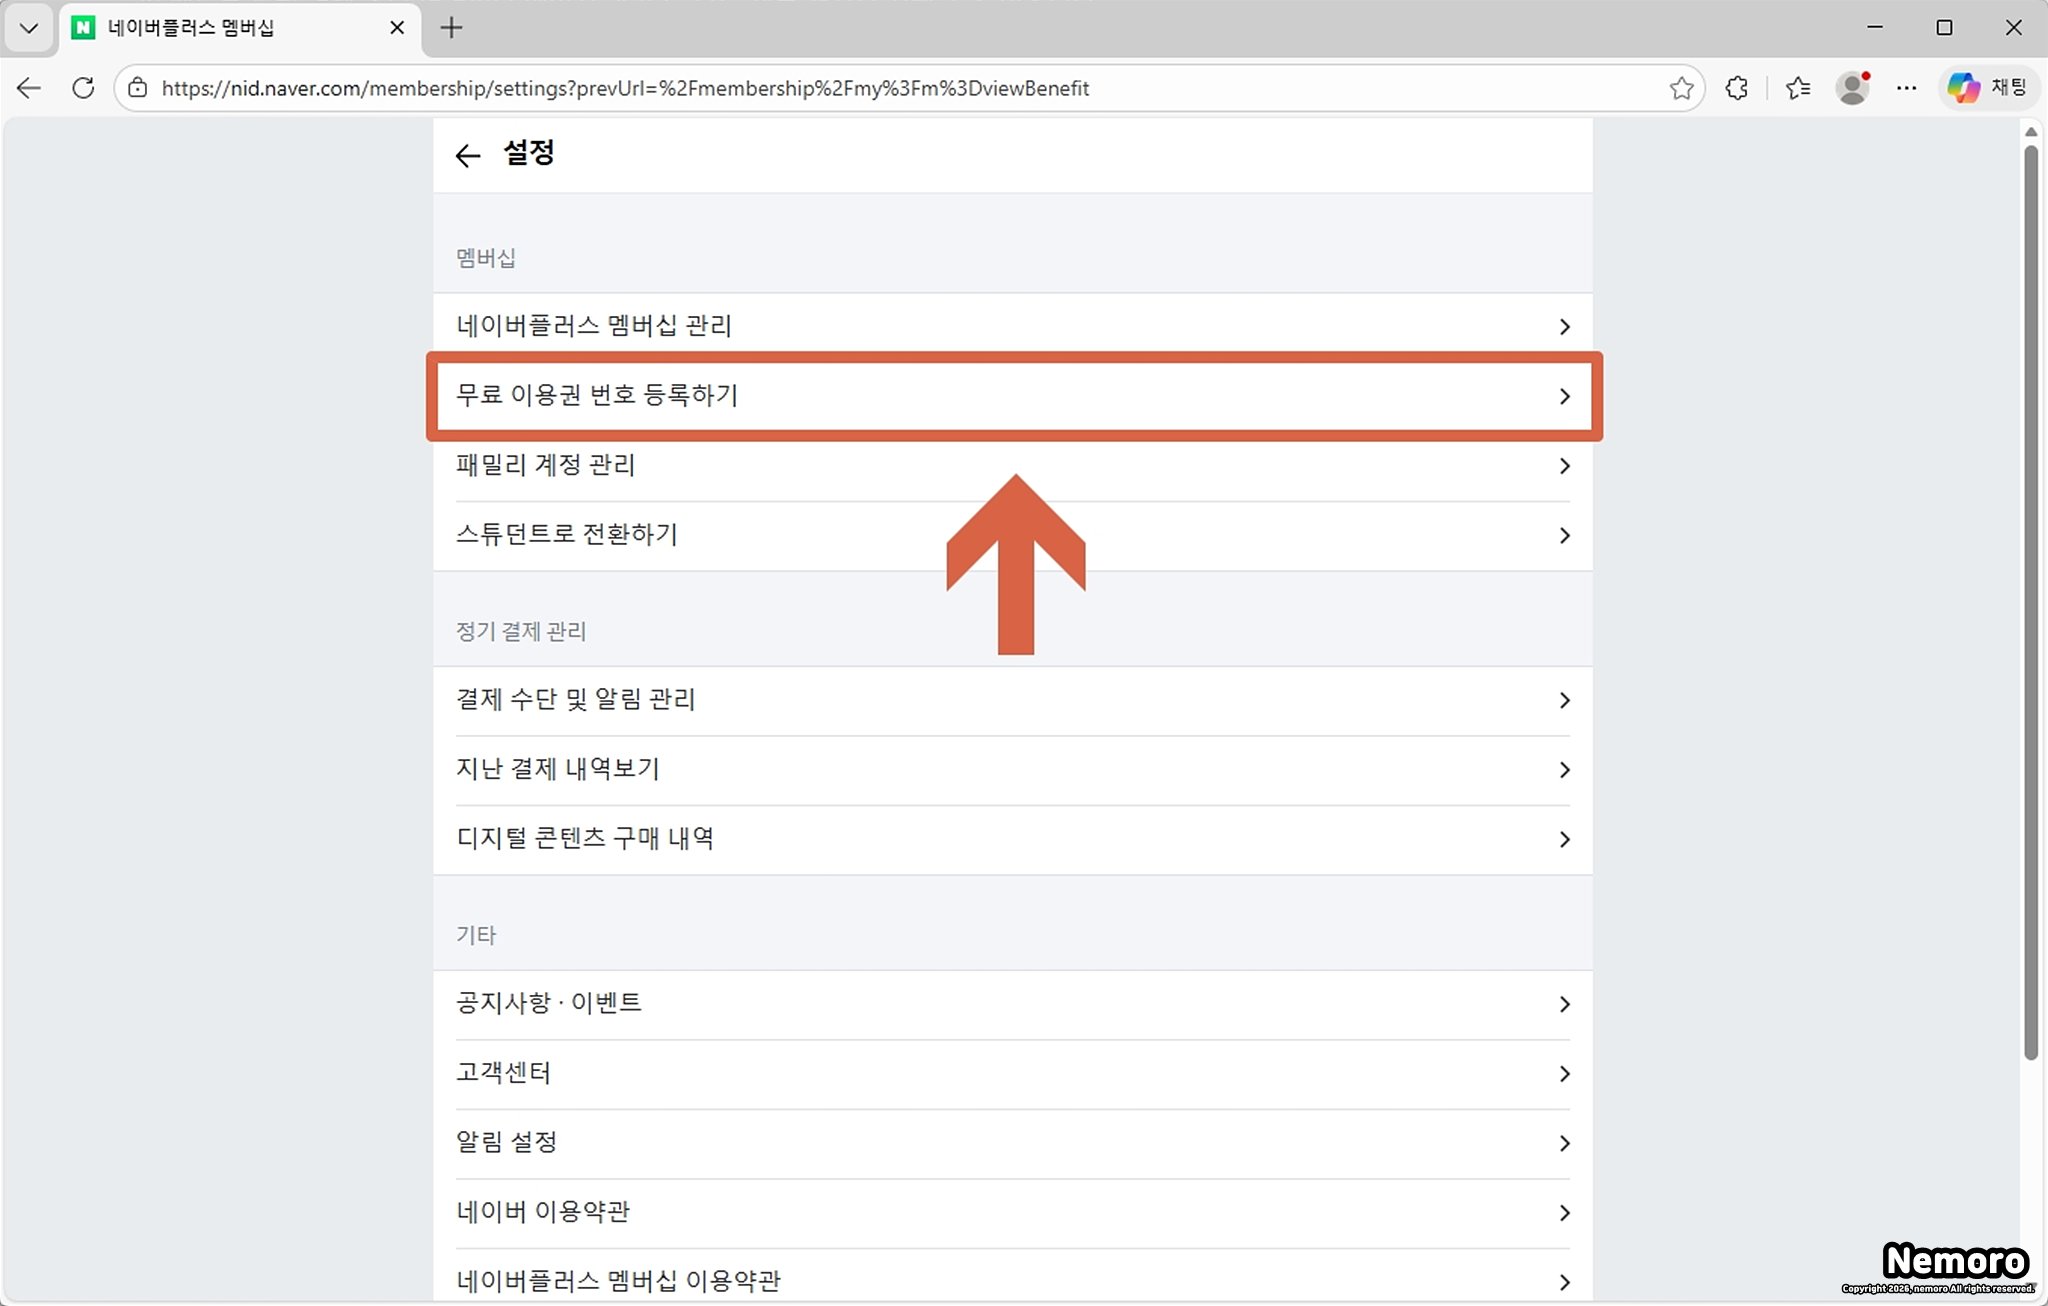Open the three-dot browser settings menu
Viewport: 2048px width, 1306px height.
pos(1907,88)
